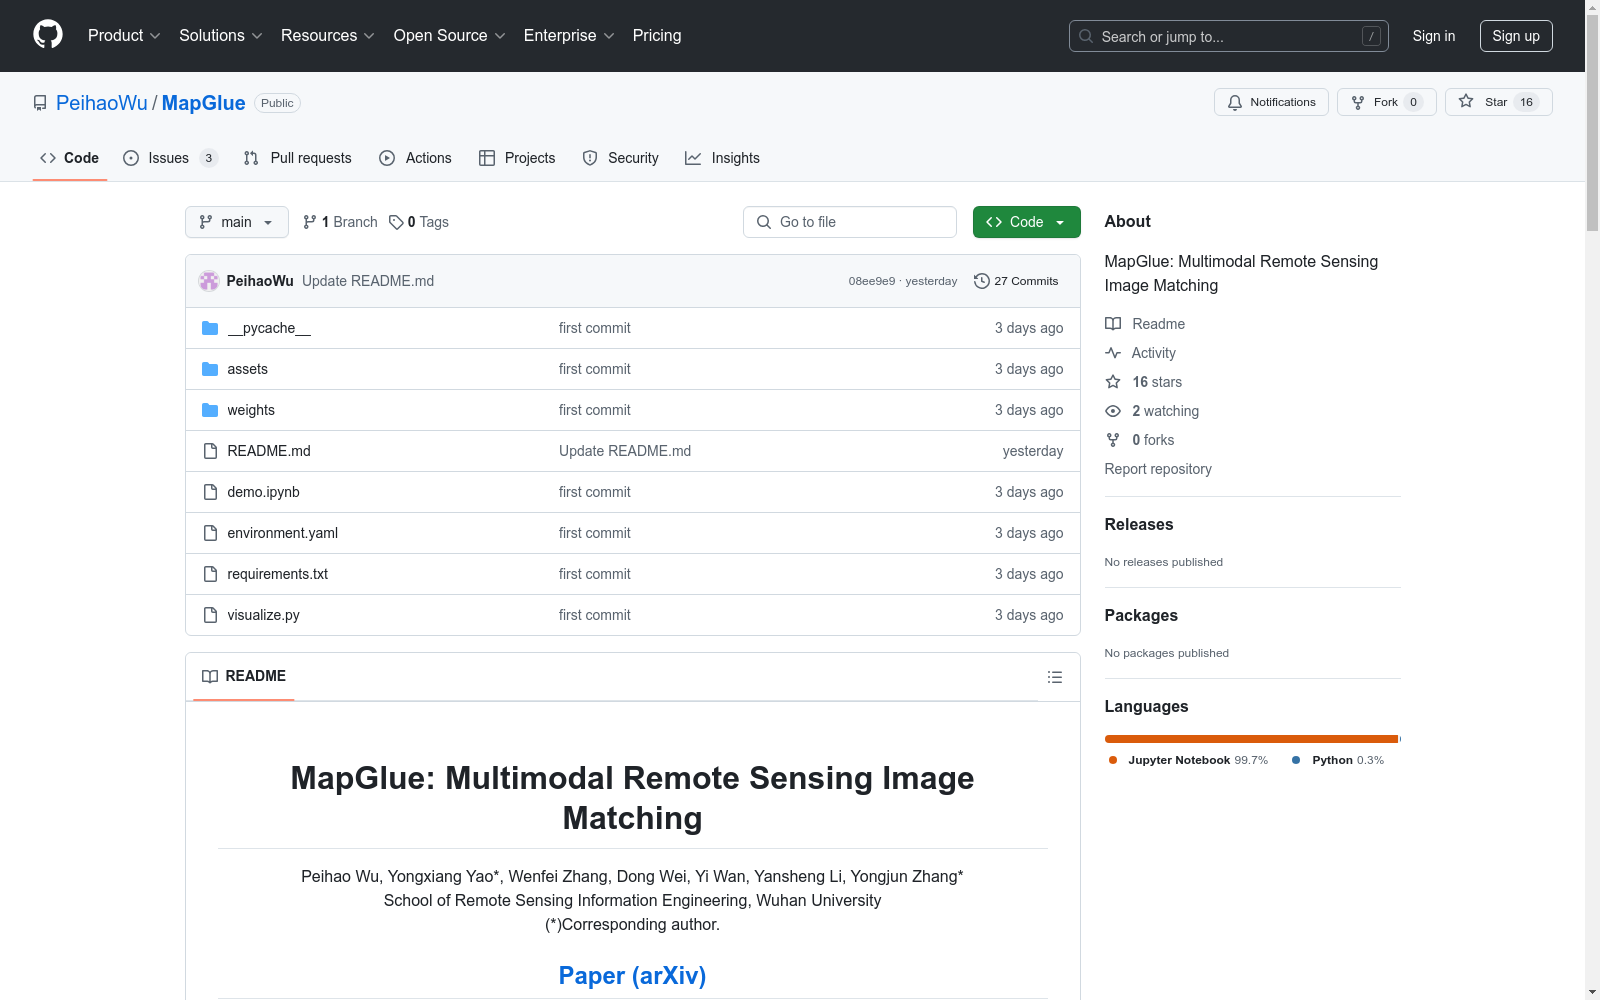The image size is (1600, 1000).
Task: Click the Go to file search field
Action: coord(850,222)
